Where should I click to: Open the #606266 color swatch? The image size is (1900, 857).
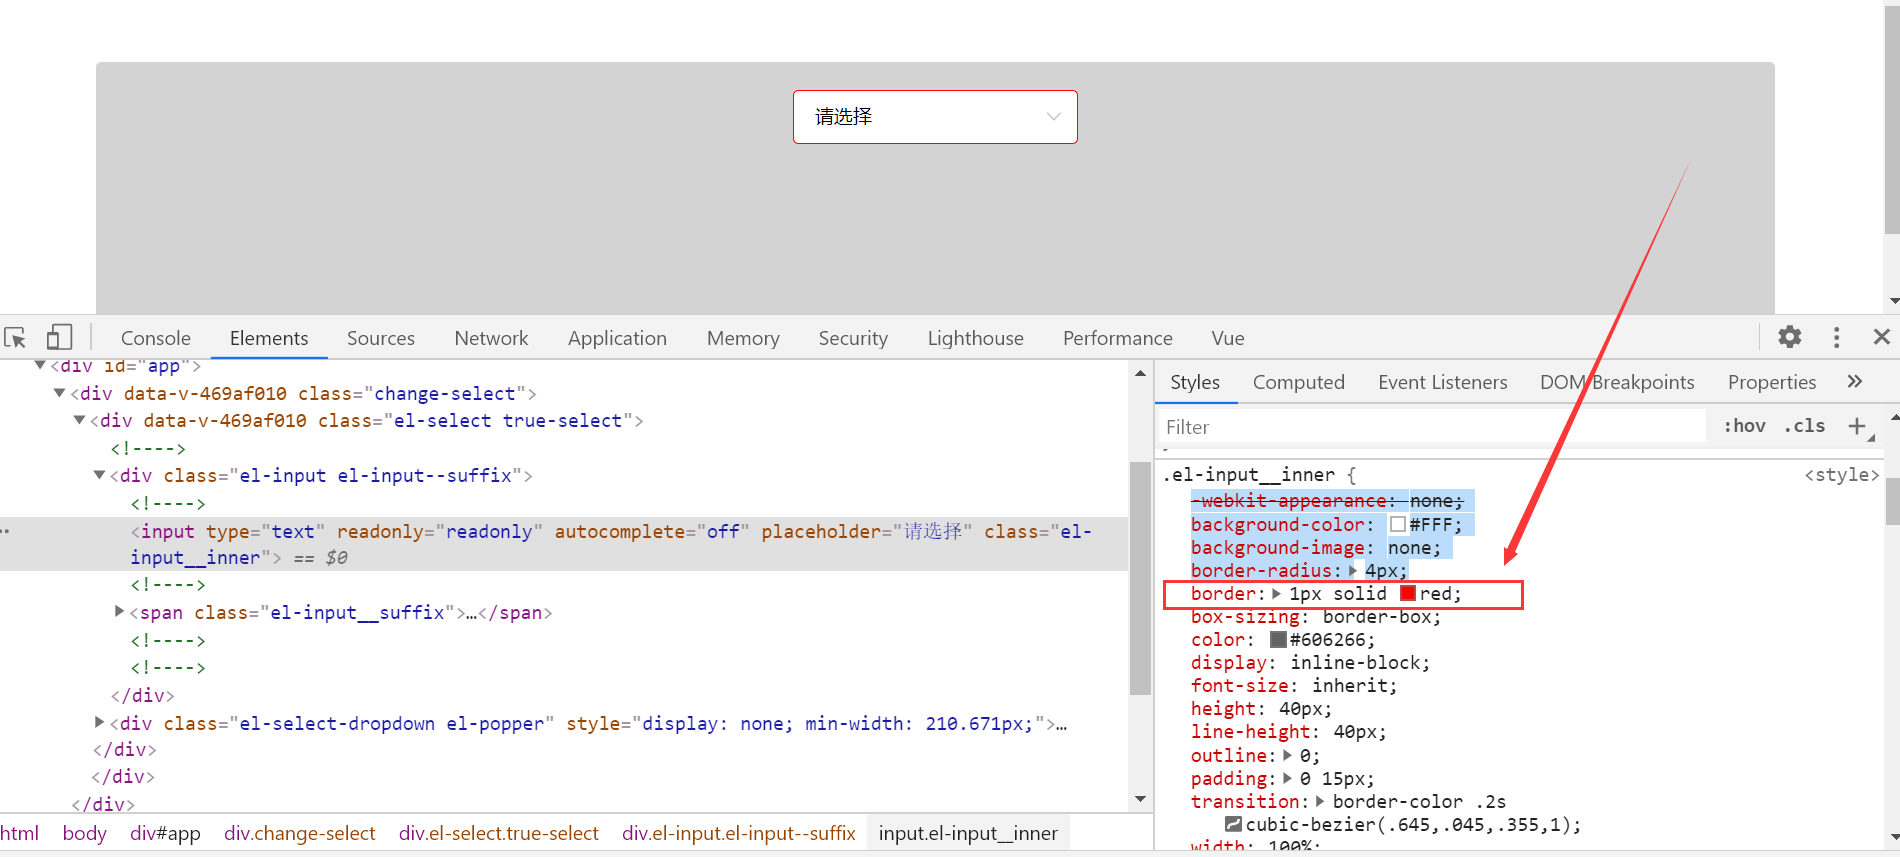click(1278, 639)
